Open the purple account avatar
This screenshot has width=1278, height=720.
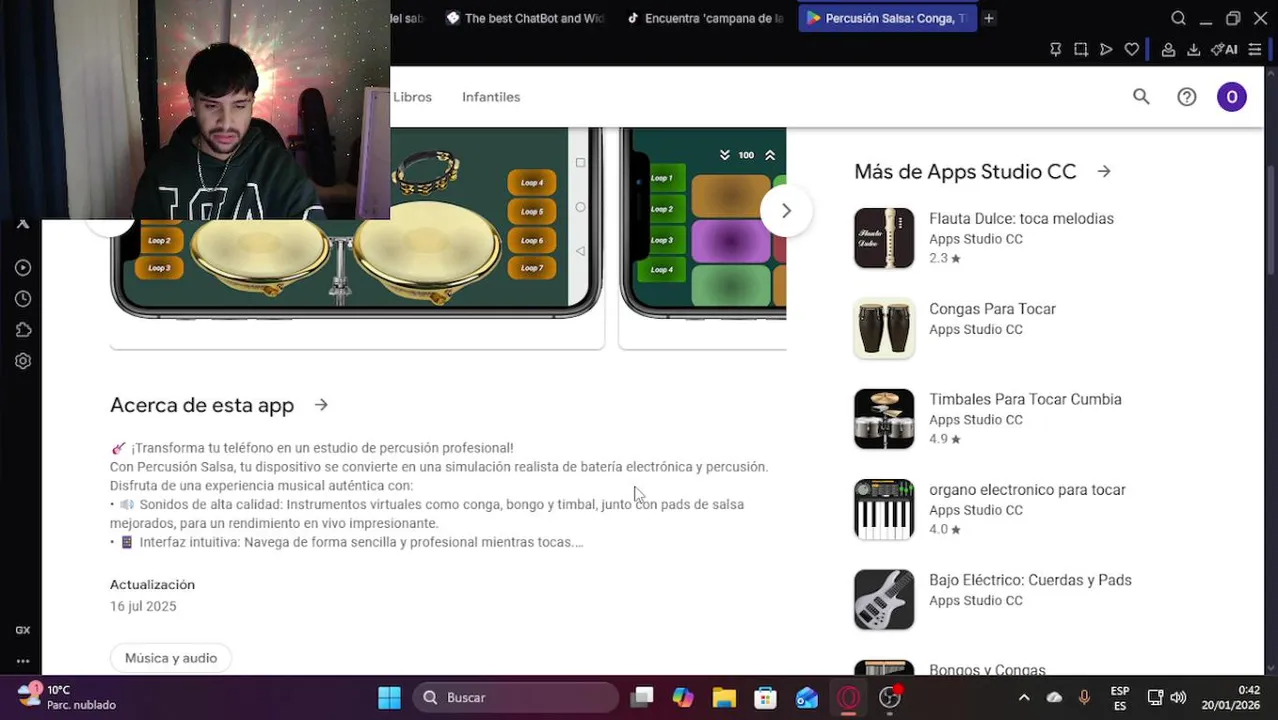coord(1231,97)
